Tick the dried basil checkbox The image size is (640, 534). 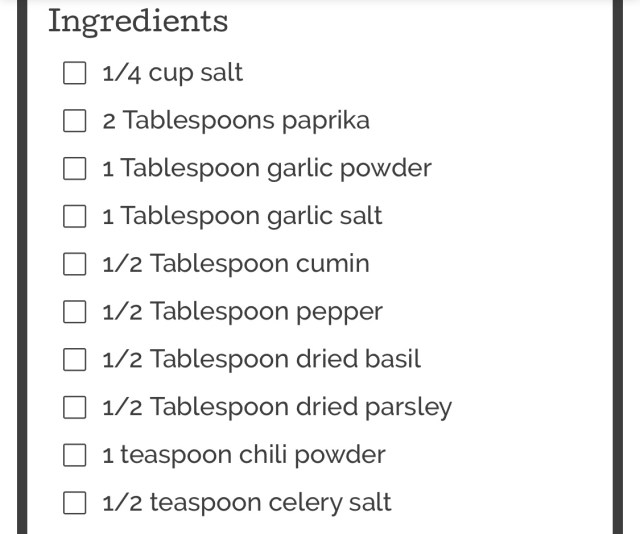pos(75,359)
